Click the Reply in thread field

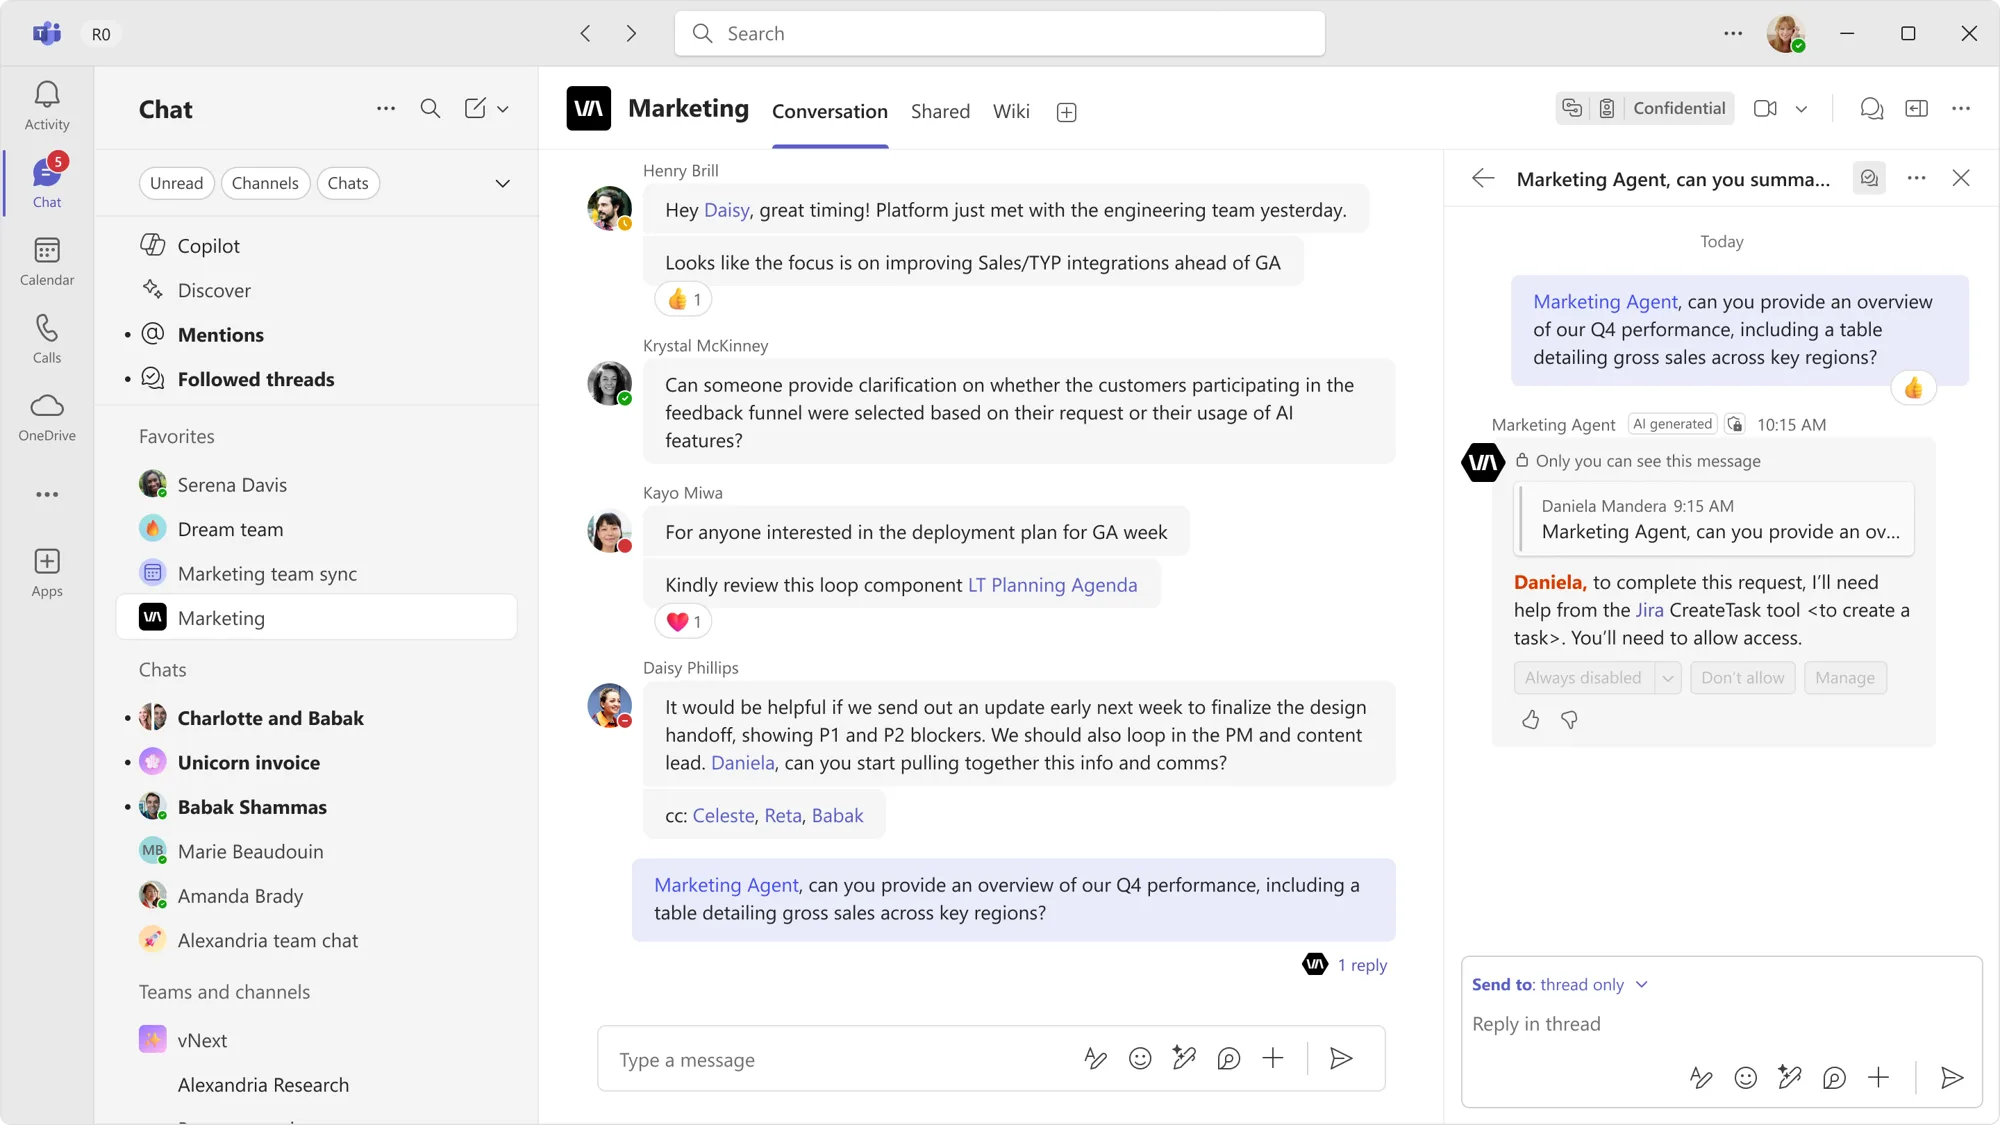[1720, 1024]
